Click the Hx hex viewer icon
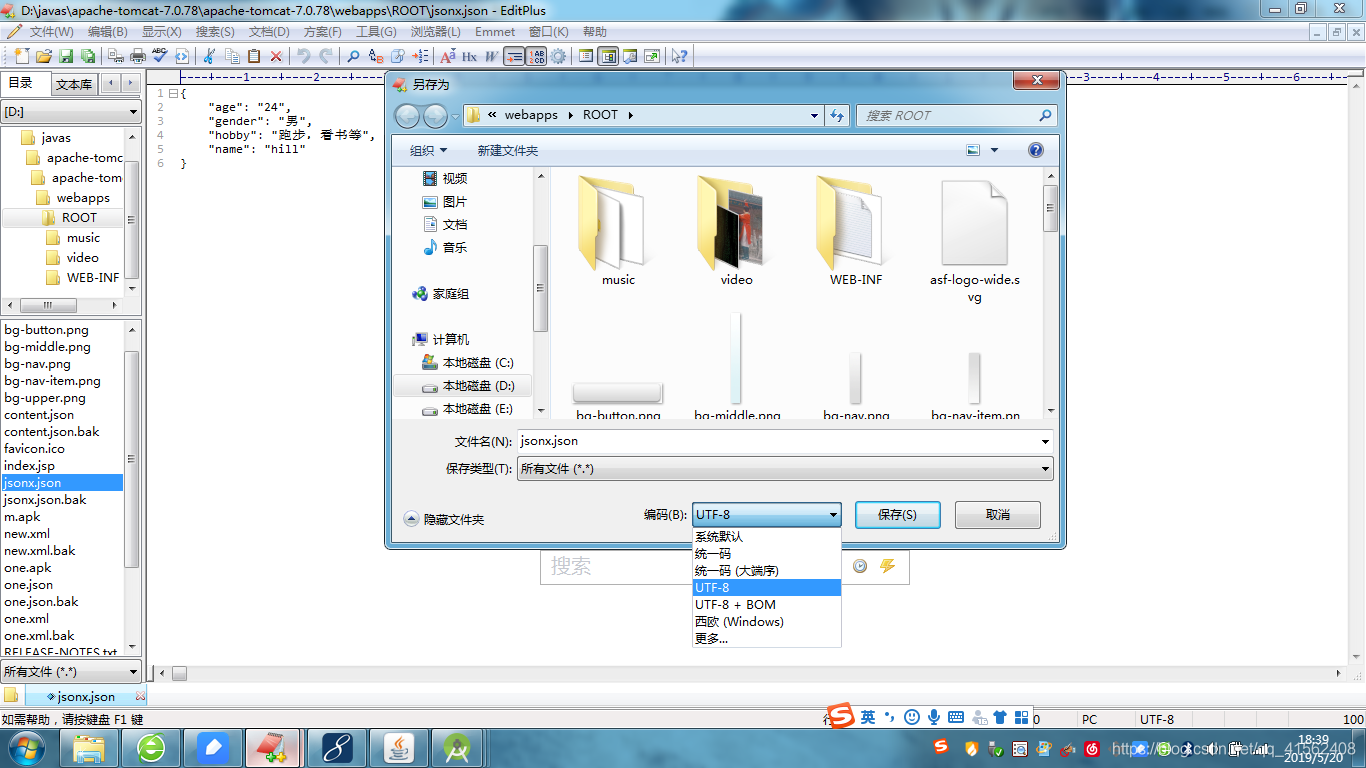This screenshot has width=1366, height=768. (469, 56)
